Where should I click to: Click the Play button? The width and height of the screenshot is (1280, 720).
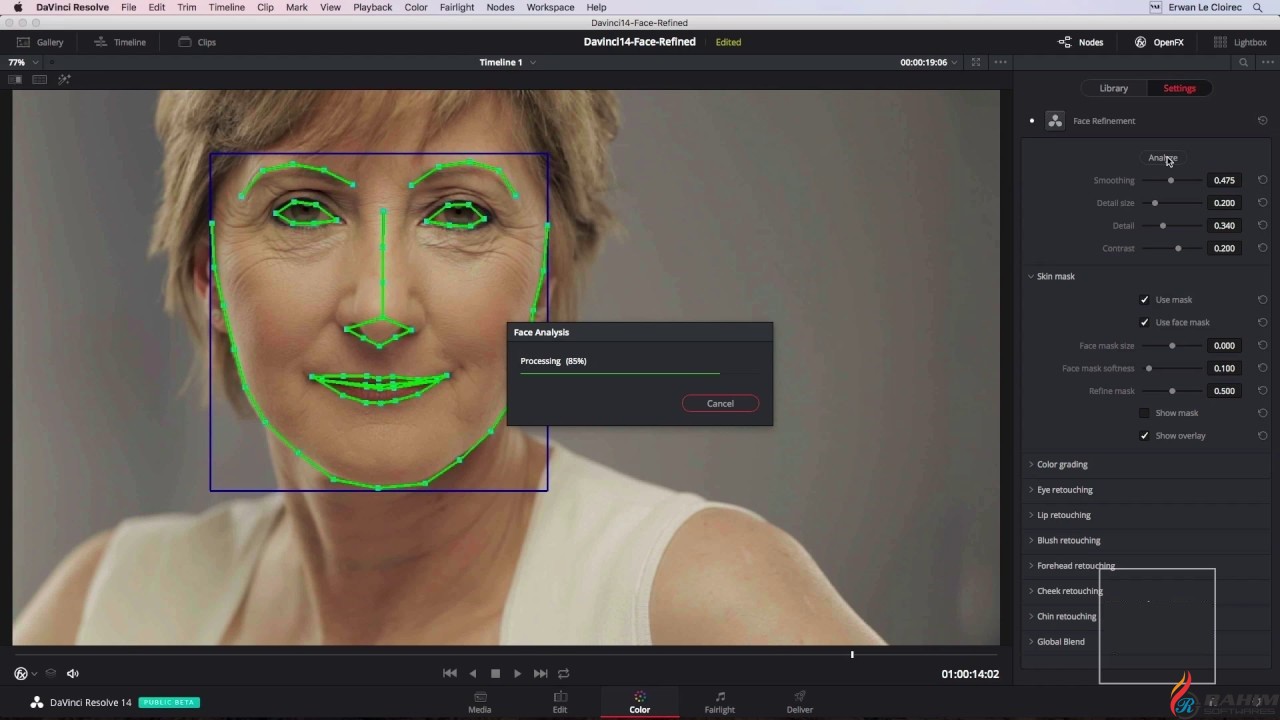tap(517, 674)
